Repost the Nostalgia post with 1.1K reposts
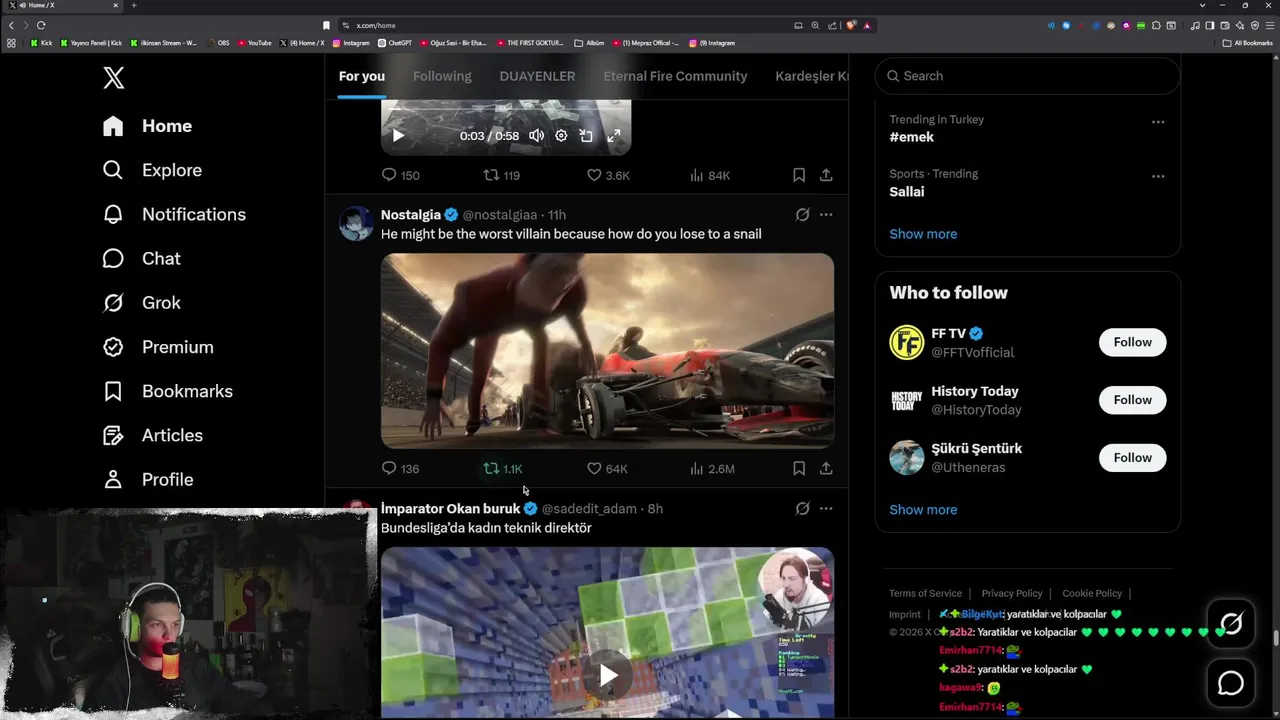 (503, 468)
